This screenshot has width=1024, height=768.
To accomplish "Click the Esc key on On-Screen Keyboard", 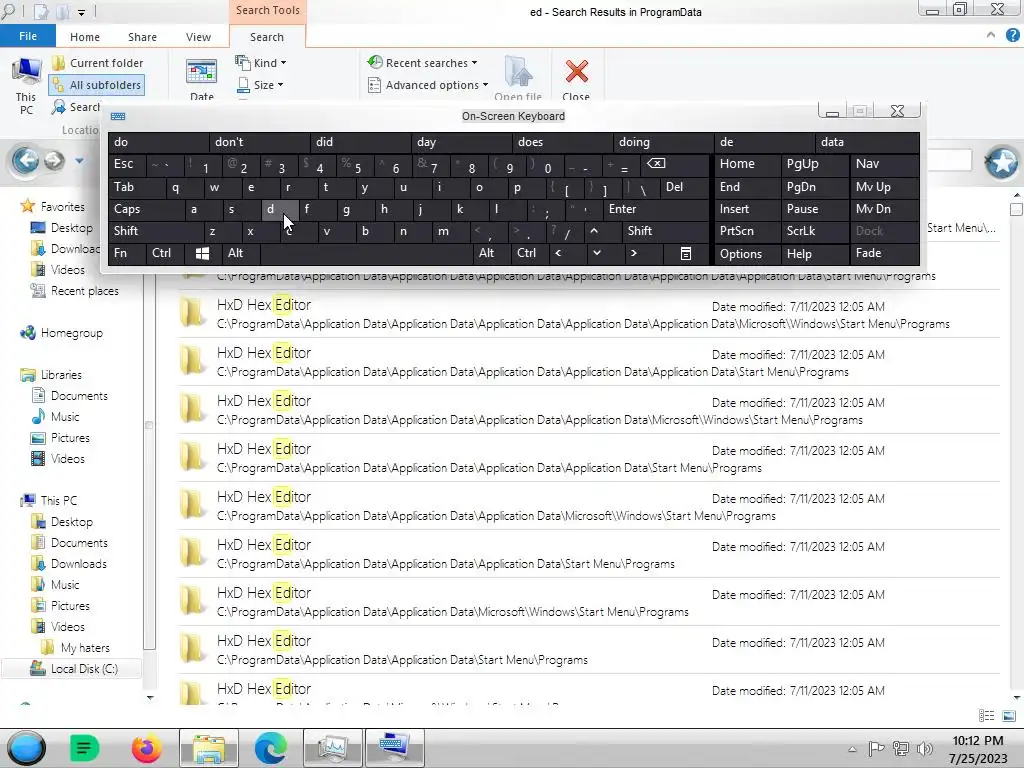I will (126, 164).
